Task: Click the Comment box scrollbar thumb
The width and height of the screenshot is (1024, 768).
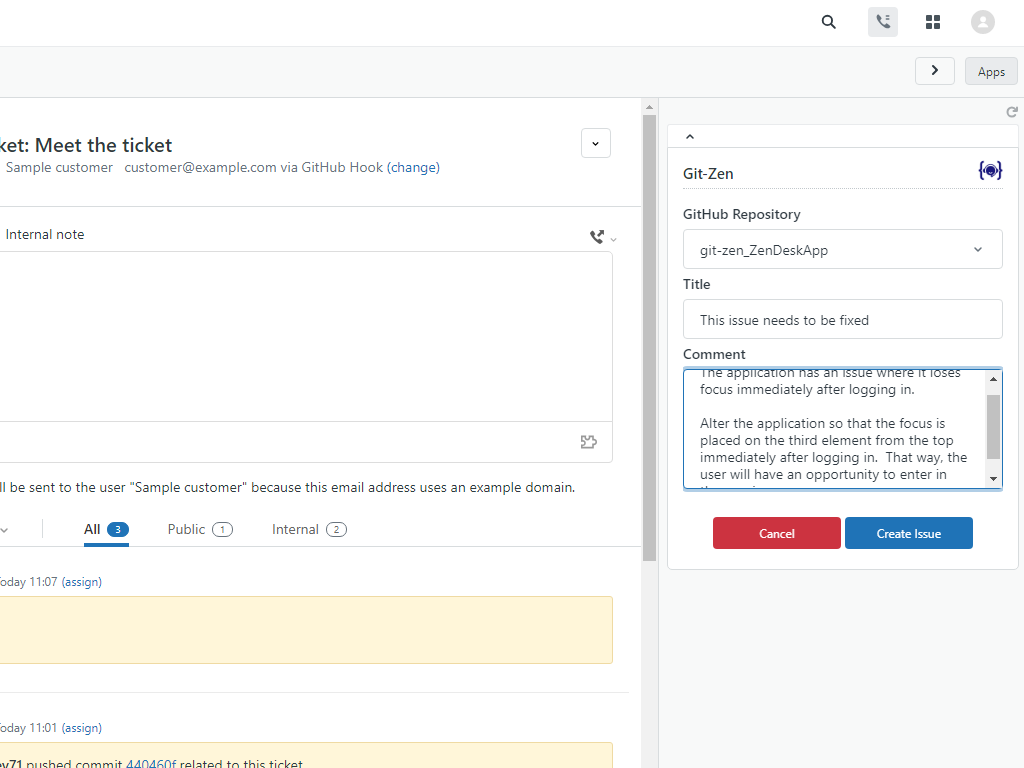Action: click(x=993, y=426)
